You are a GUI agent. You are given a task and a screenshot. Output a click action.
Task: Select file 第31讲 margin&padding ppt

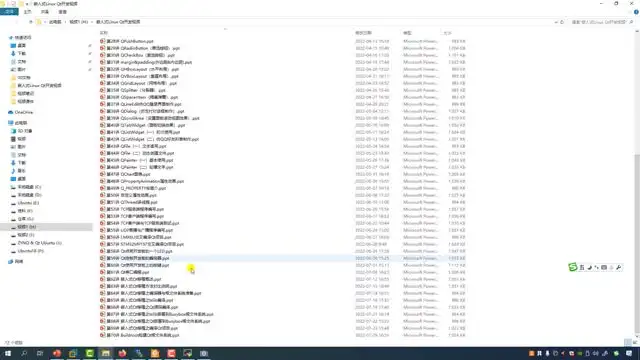(149, 62)
